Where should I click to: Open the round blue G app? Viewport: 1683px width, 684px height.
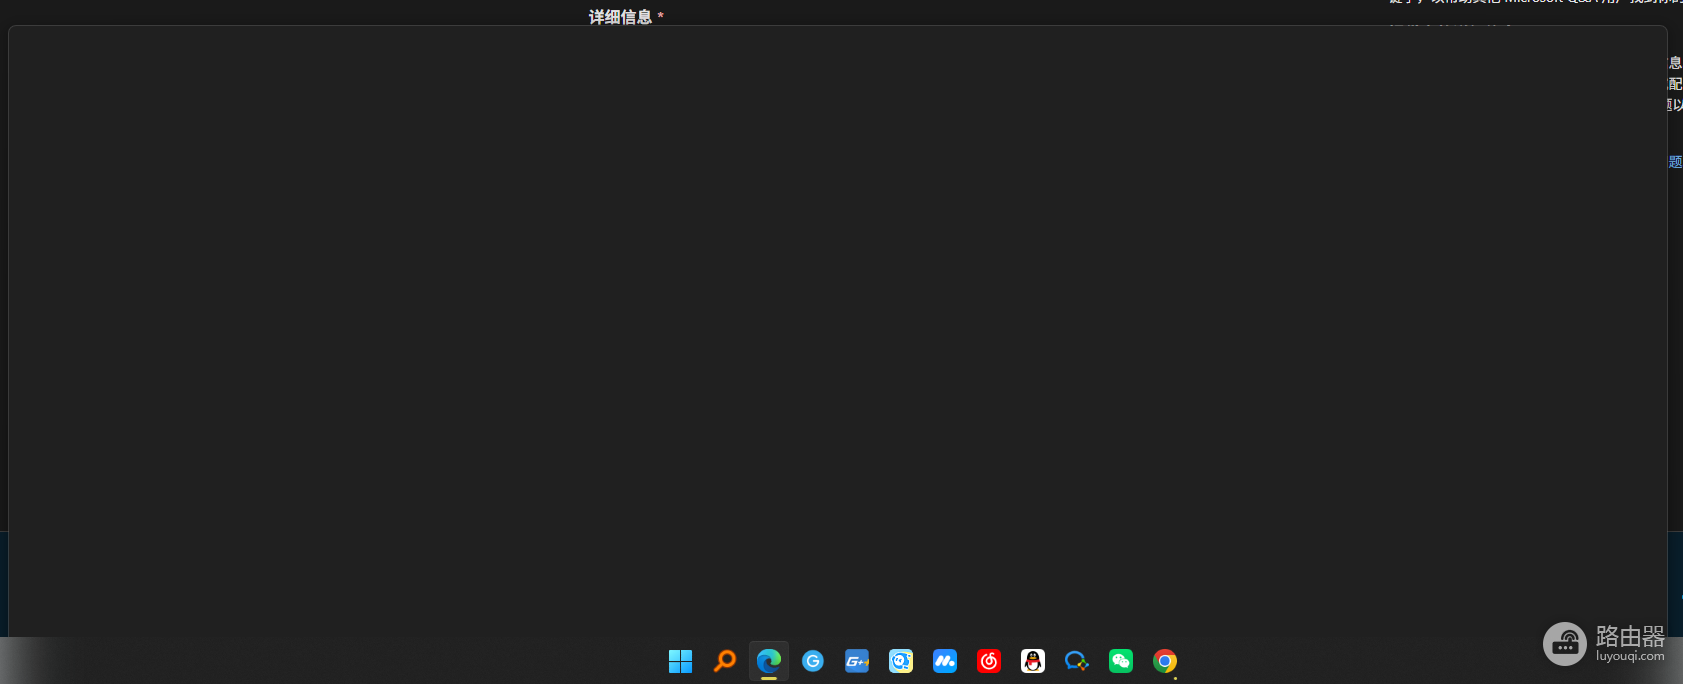pos(812,661)
